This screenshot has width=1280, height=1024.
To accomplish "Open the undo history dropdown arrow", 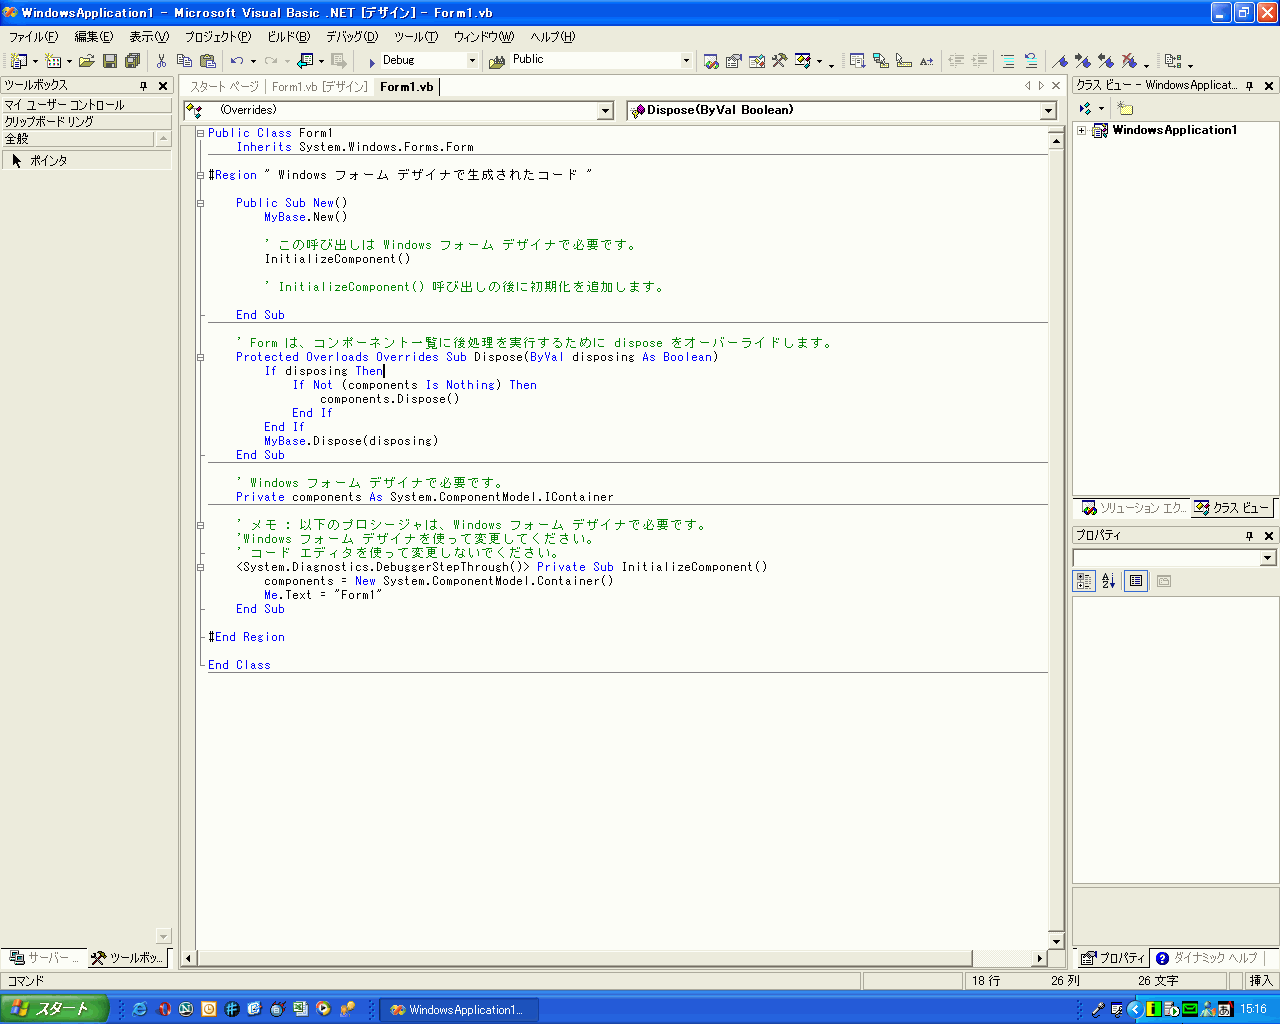I will pyautogui.click(x=253, y=61).
